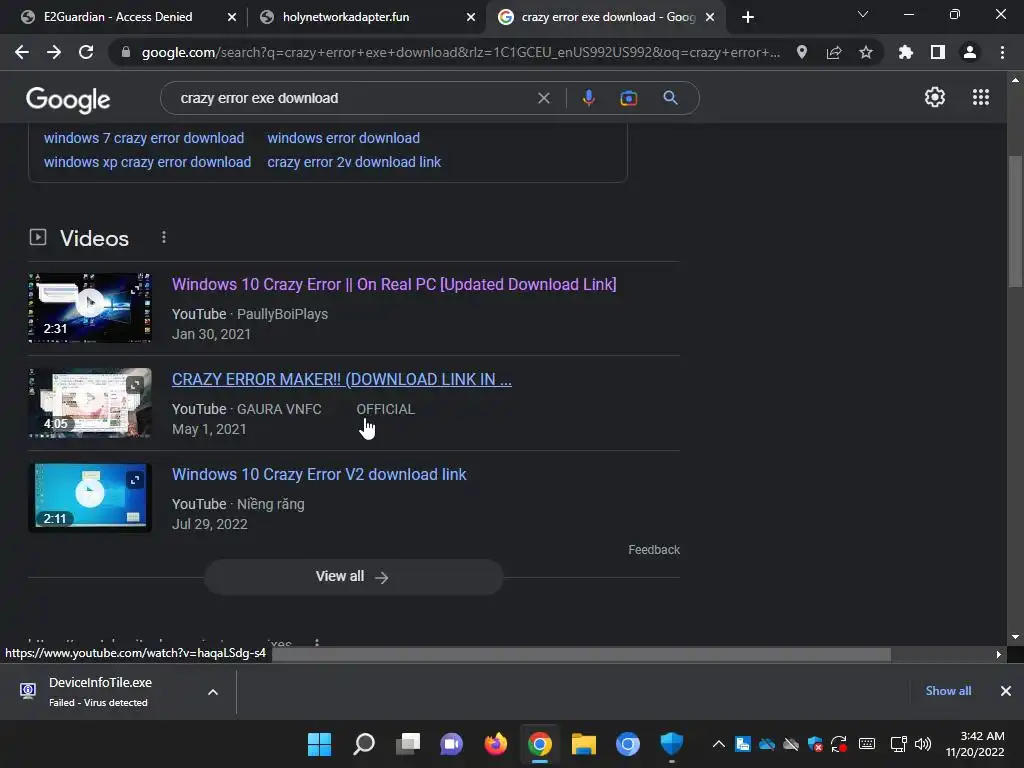1024x768 pixels.
Task: Click the horizontal page scrollbar
Action: 581,654
